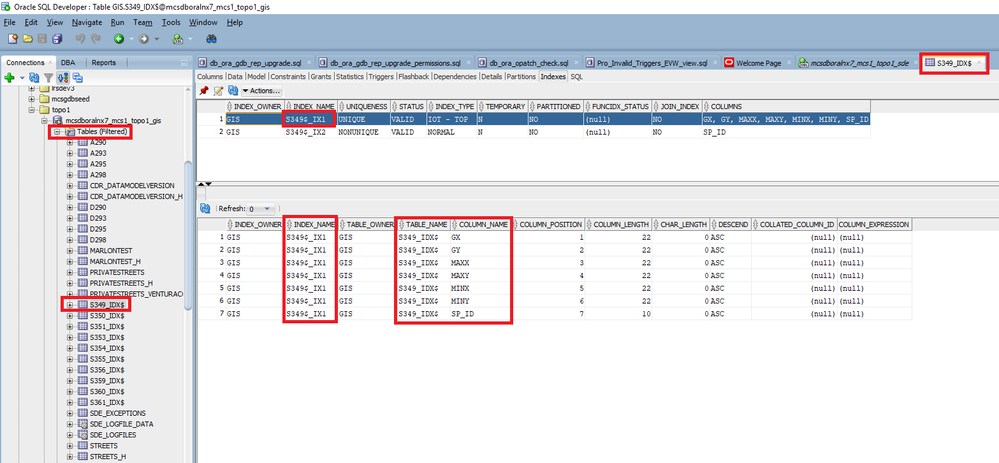
Task: Click the Save All toolbar icon
Action: pyautogui.click(x=57, y=39)
